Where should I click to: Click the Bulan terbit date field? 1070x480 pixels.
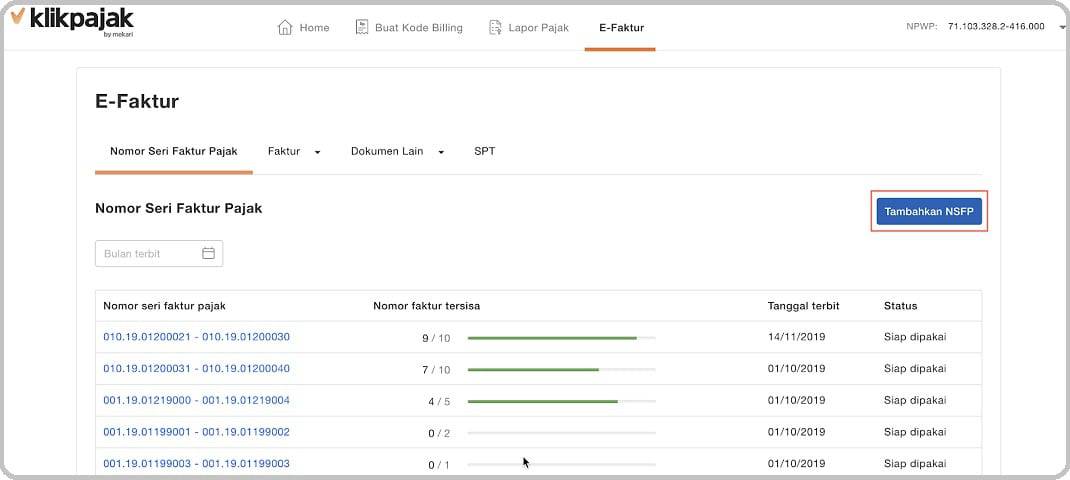tap(159, 253)
